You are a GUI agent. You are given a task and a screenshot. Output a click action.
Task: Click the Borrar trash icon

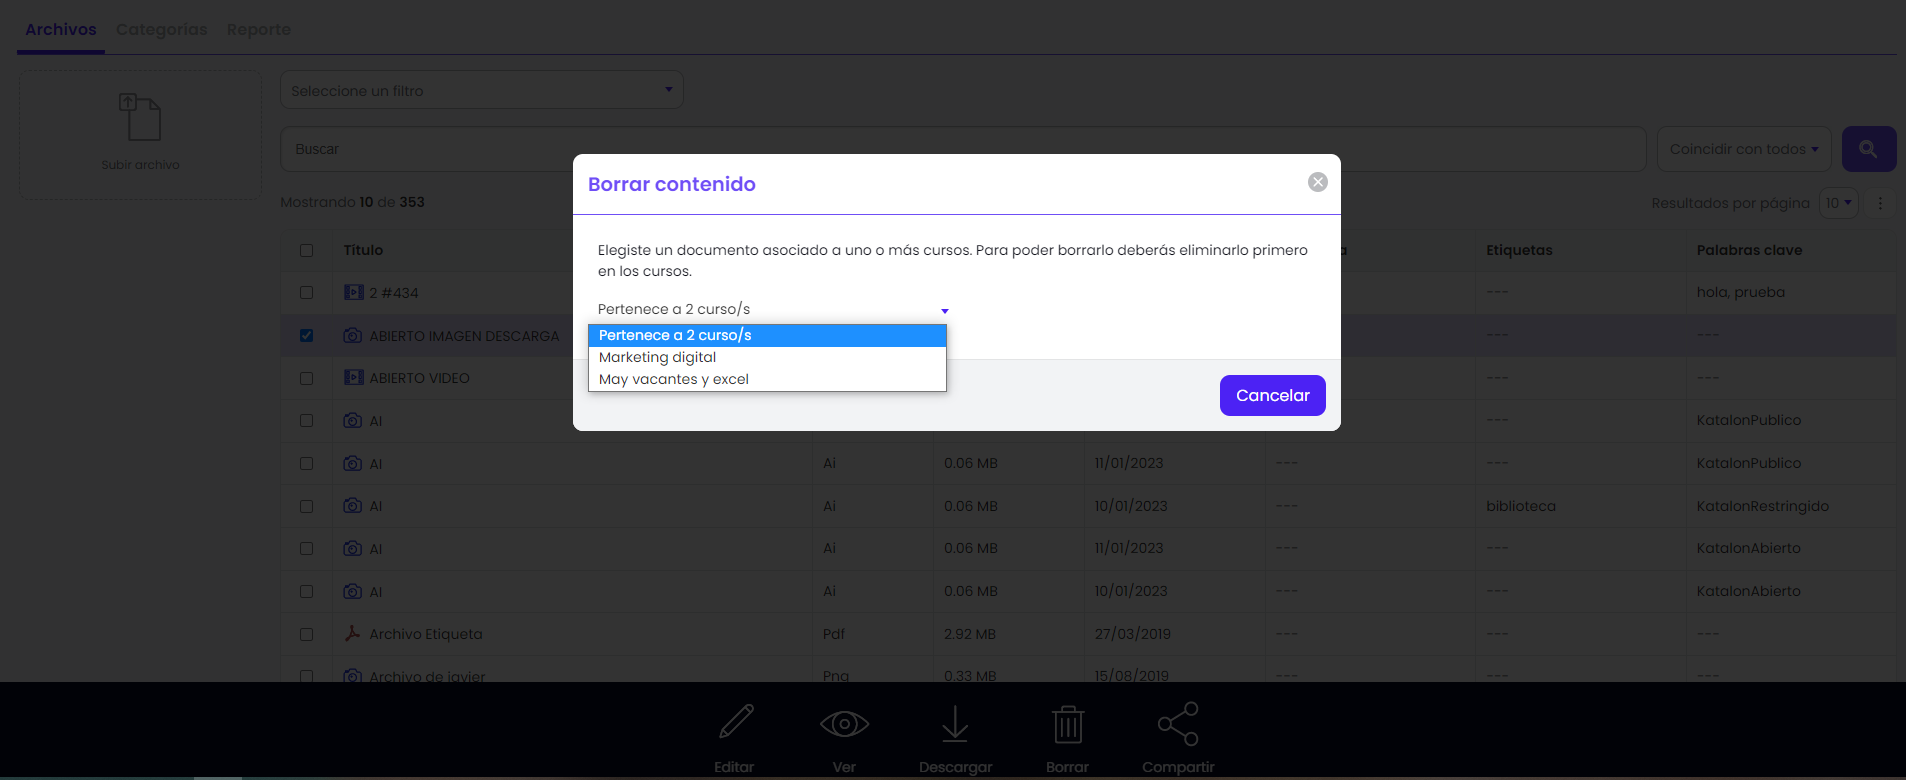tap(1068, 724)
